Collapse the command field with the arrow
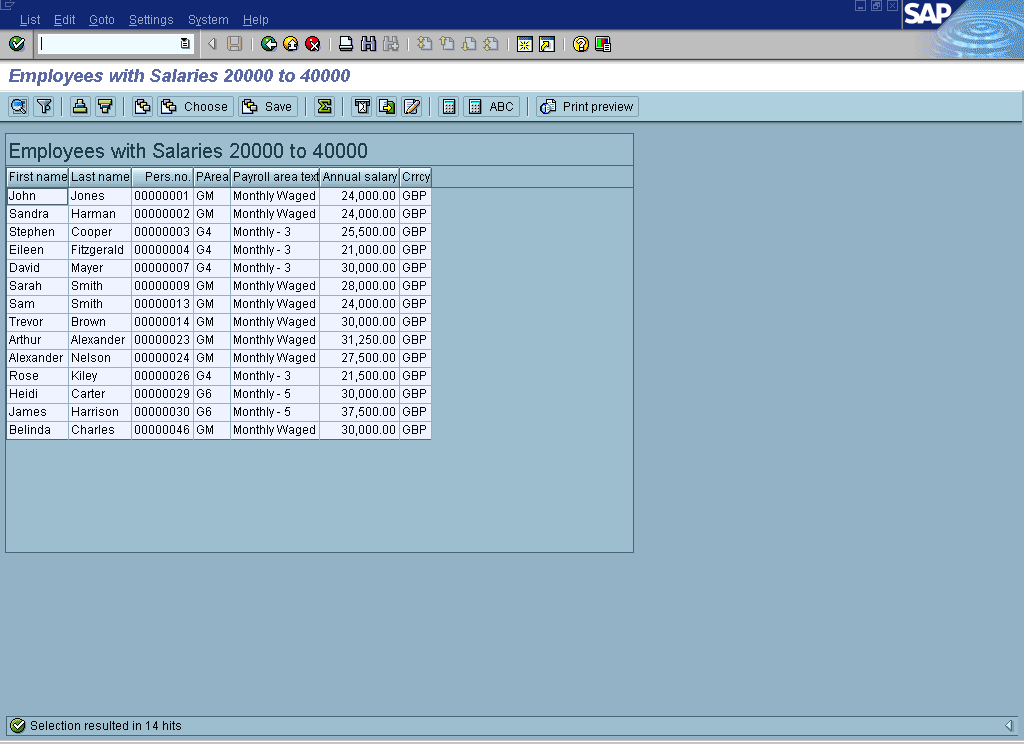The height and width of the screenshot is (744, 1024). point(212,44)
